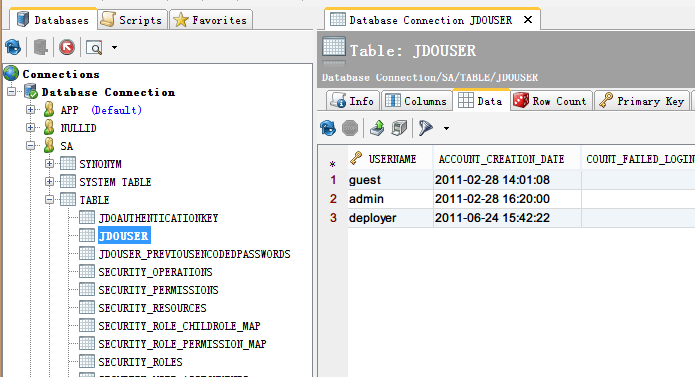Select the TABLE folder
This screenshot has width=695, height=377.
coord(94,200)
